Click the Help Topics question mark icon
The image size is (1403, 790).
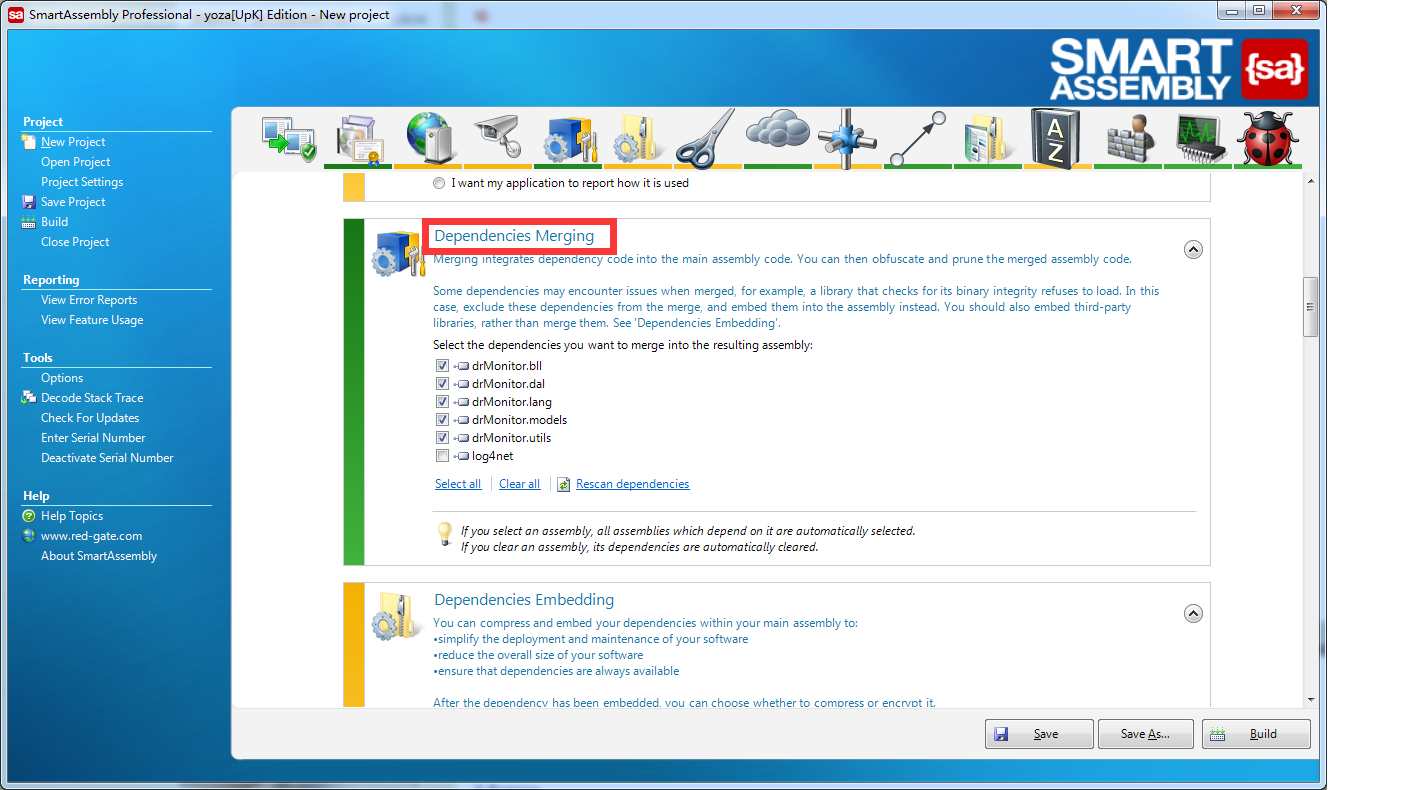(29, 516)
